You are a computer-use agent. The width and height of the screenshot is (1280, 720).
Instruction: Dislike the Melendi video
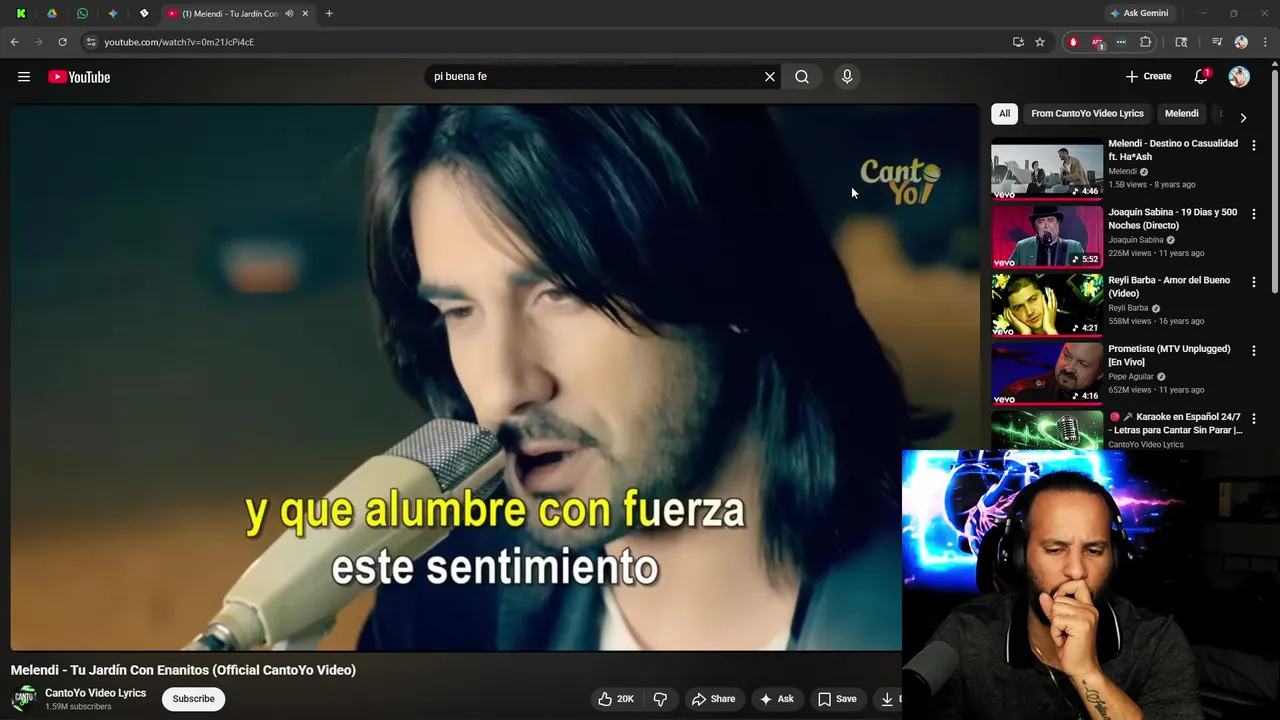(660, 699)
